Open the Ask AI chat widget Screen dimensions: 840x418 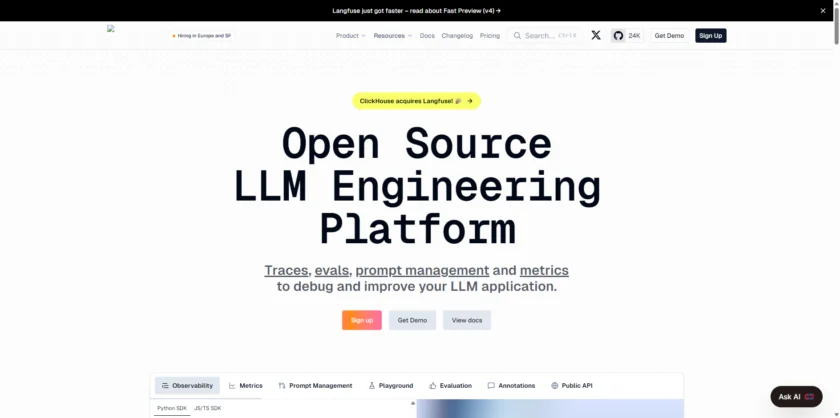click(795, 396)
